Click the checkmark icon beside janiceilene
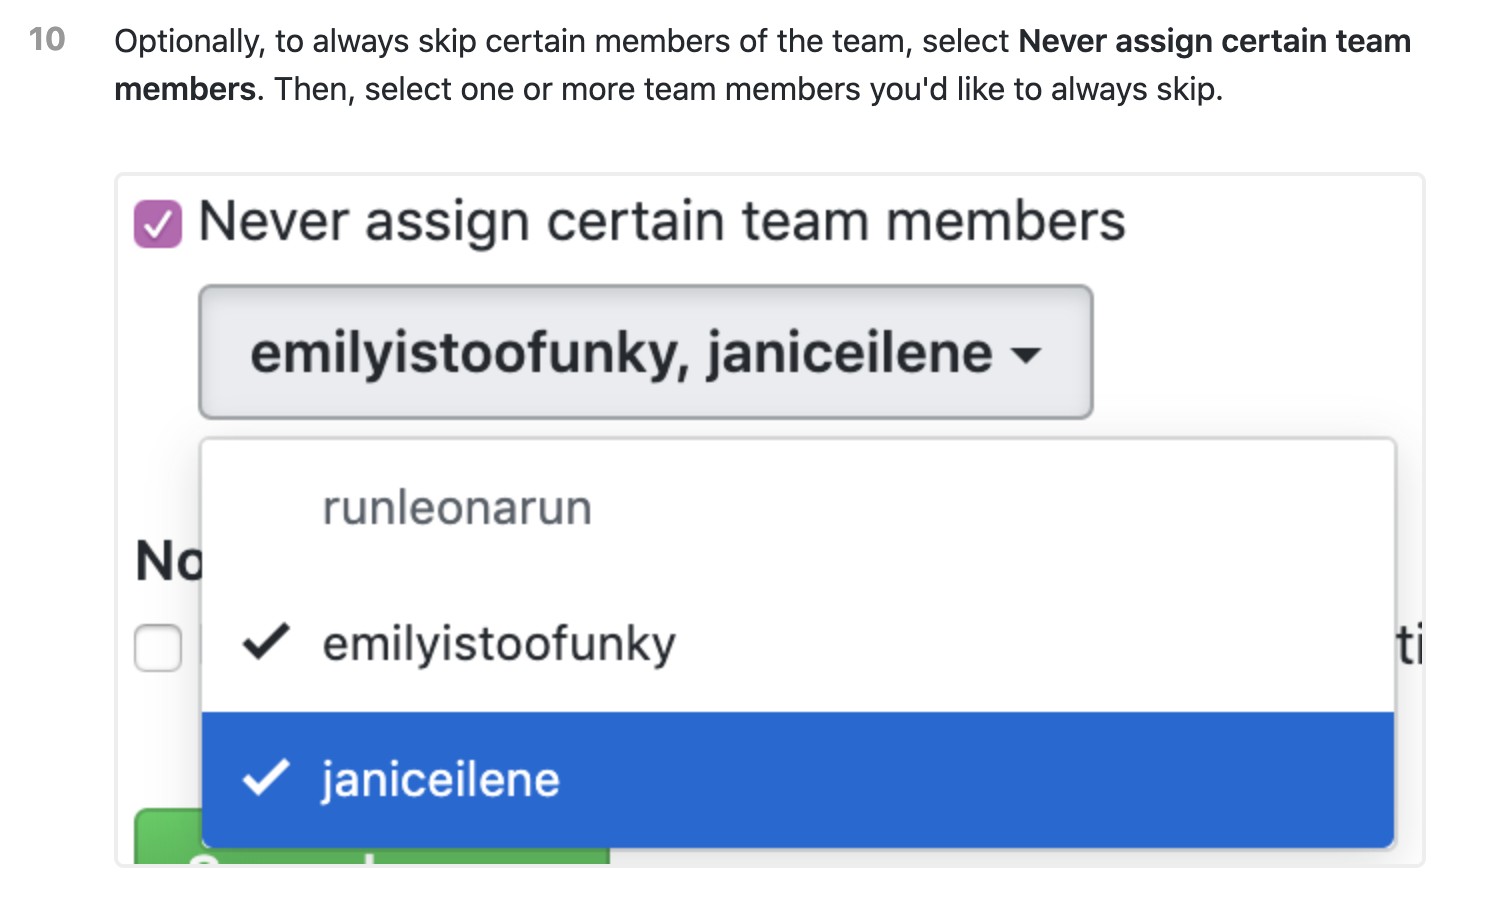 [265, 779]
